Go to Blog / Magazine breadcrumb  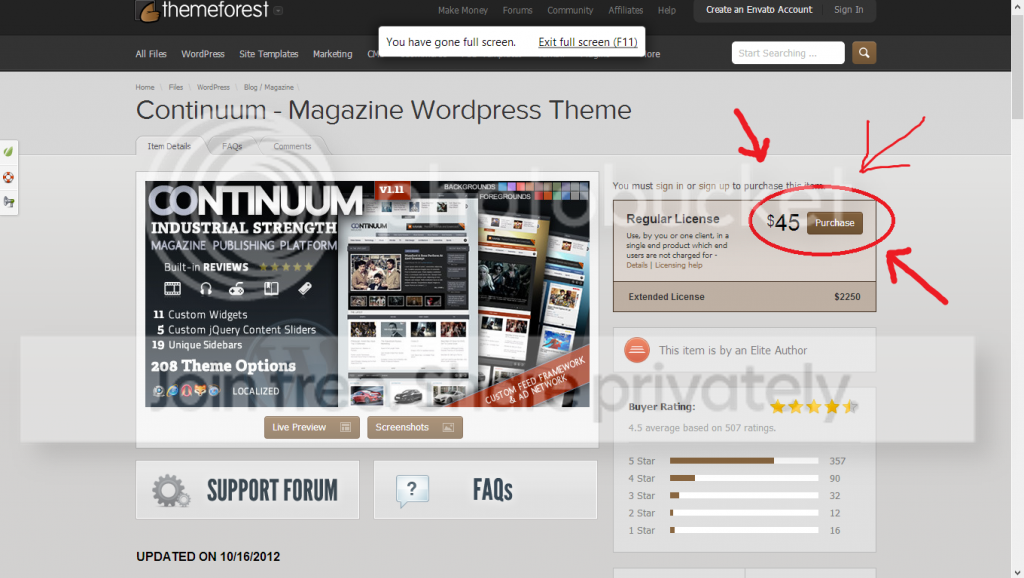(268, 87)
